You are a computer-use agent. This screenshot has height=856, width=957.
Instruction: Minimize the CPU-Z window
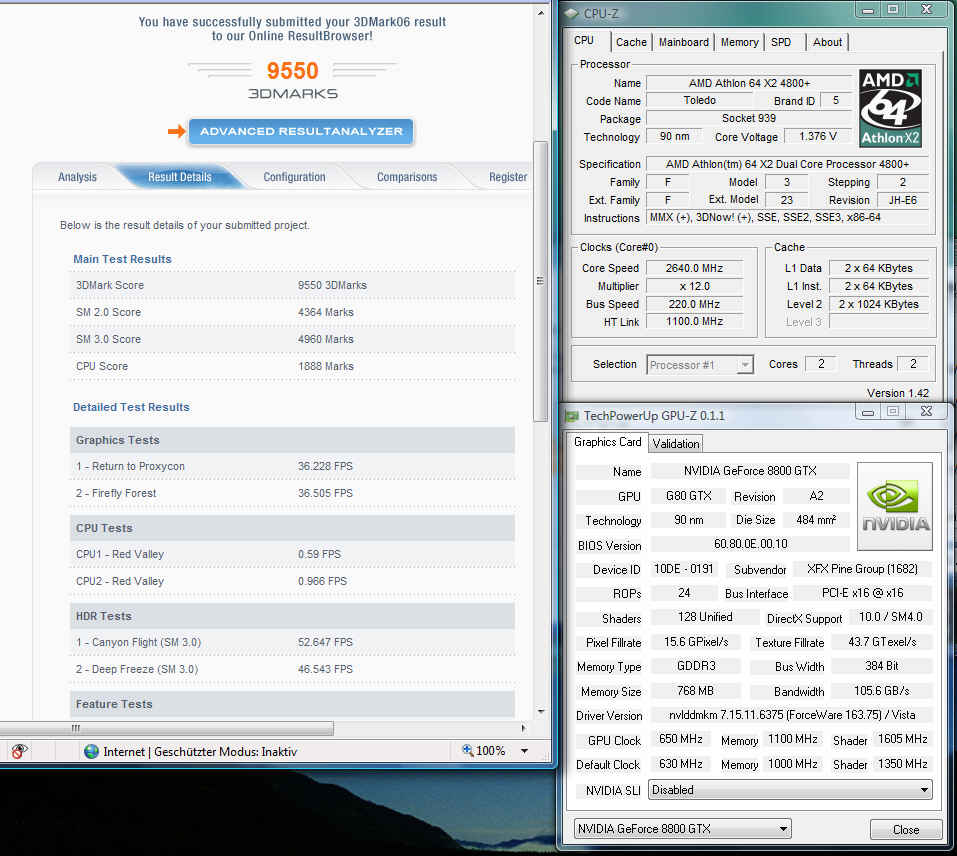pos(867,10)
